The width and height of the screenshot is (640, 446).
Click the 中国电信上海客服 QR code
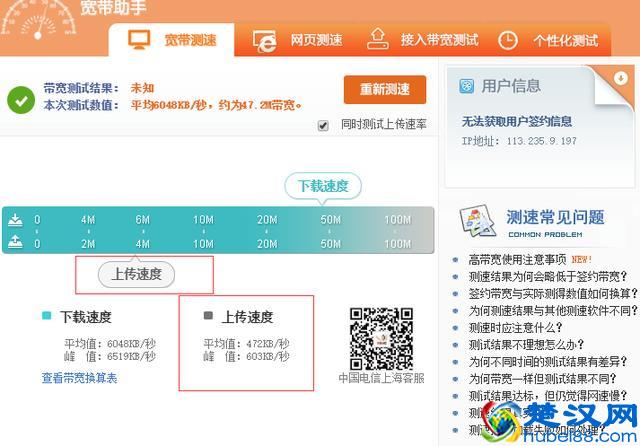381,339
